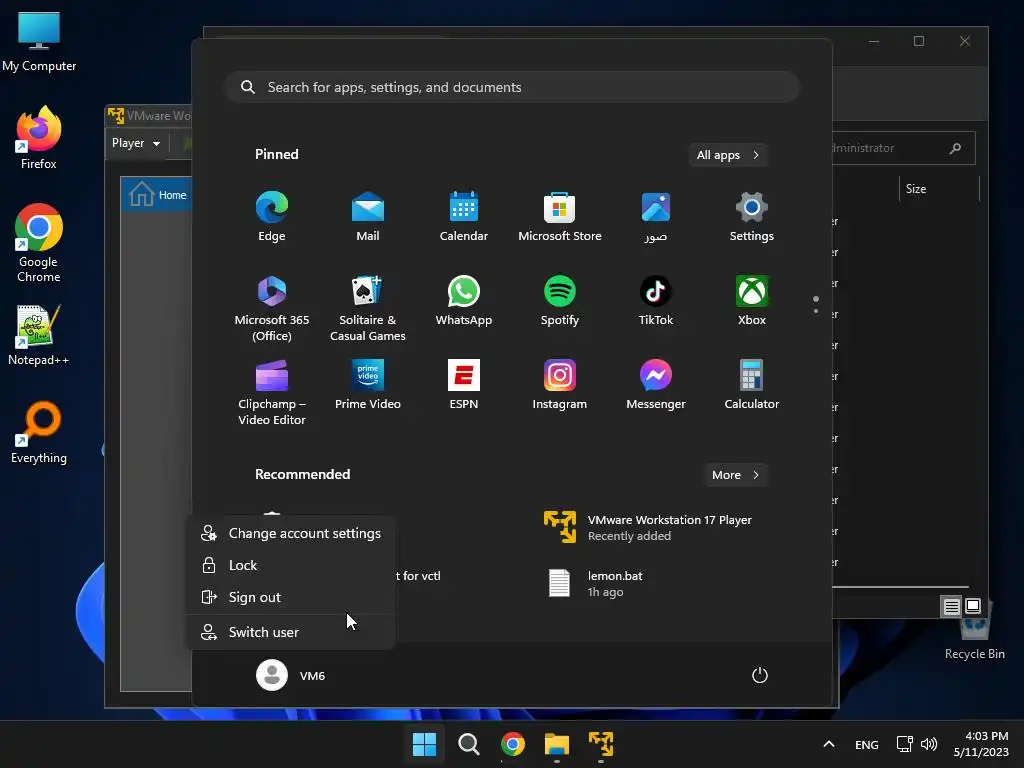Launch WhatsApp from pinned apps
Screen dimensions: 1024x768
(x=464, y=300)
